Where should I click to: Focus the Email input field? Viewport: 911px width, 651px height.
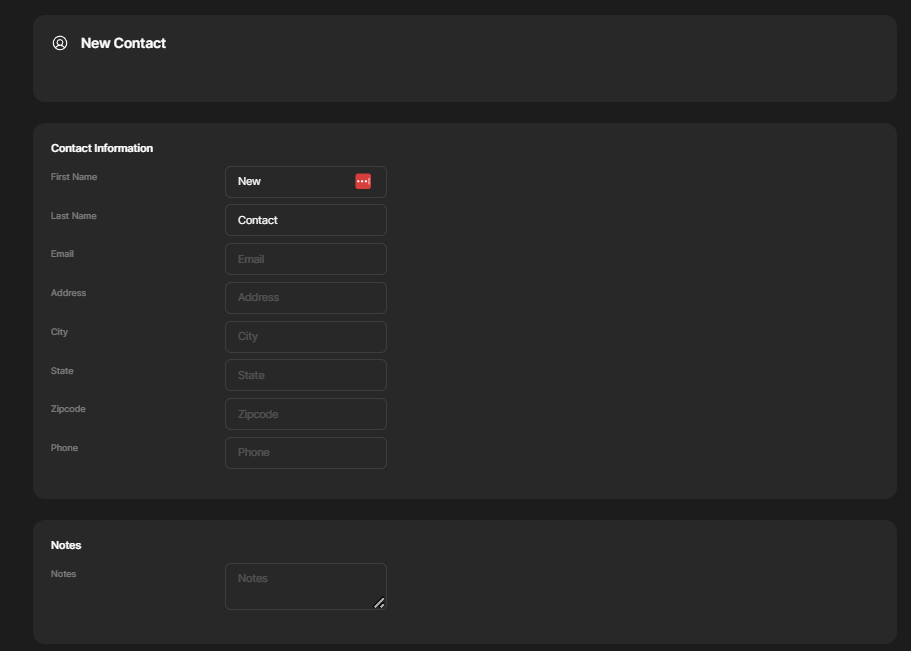click(x=306, y=259)
